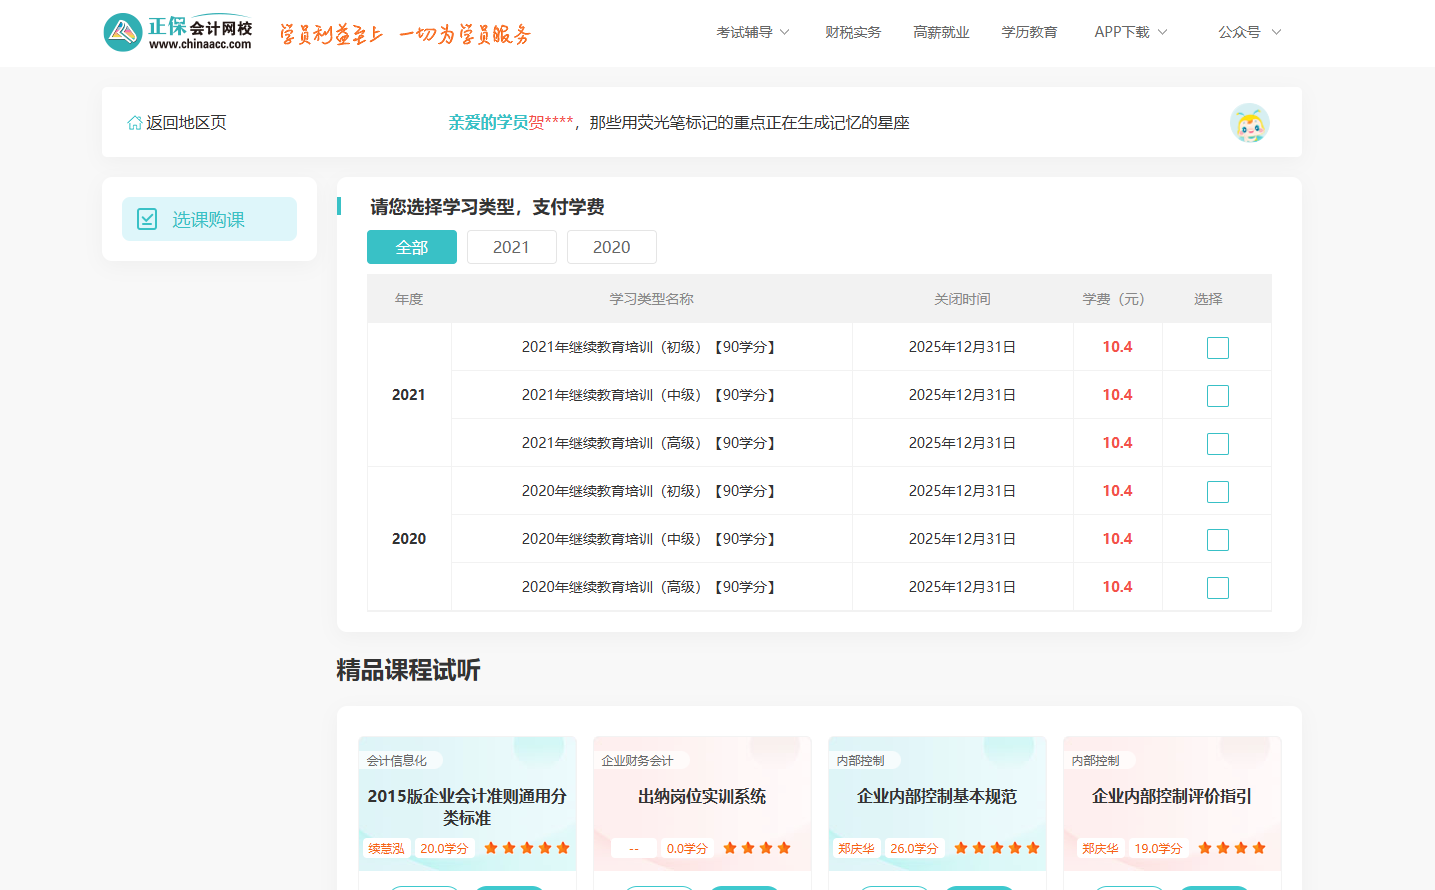
Task: Open the APP下载 dropdown
Action: 1130,32
